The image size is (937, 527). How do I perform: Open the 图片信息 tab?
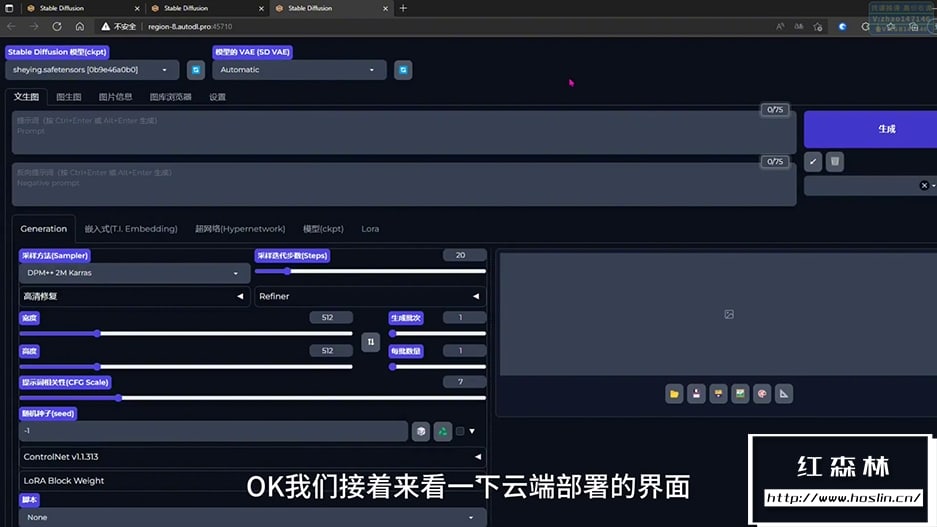click(115, 97)
